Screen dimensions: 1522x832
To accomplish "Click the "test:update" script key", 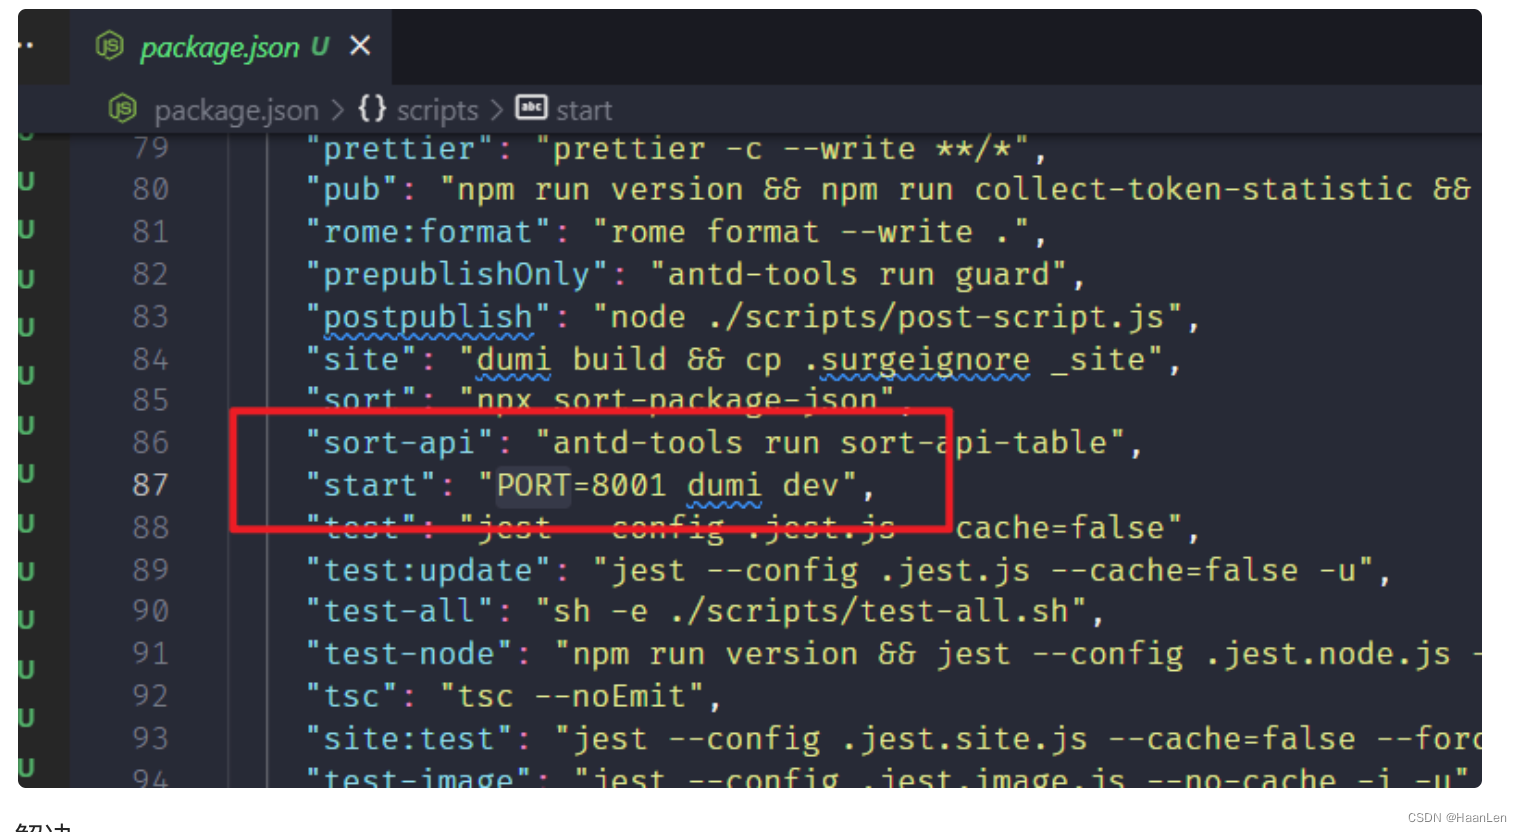I will (x=428, y=570).
